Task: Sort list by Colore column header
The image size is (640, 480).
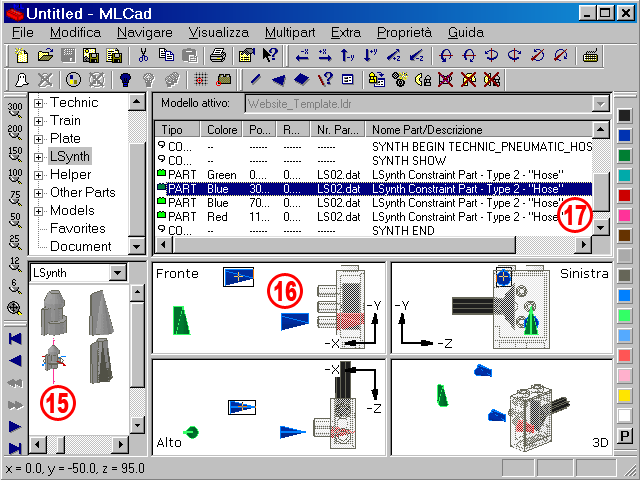Action: click(x=222, y=130)
